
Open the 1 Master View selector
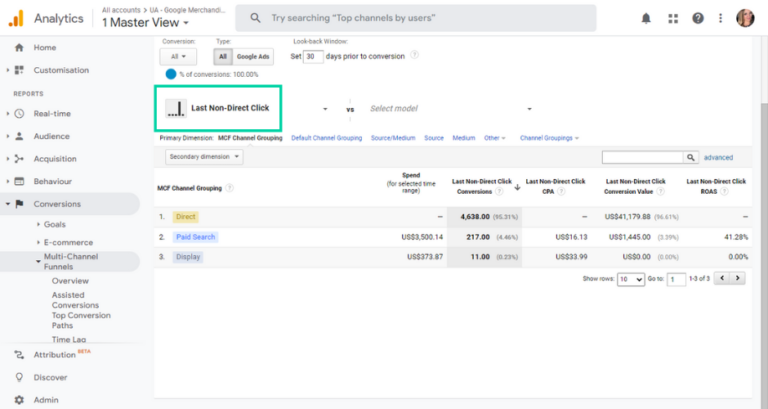[x=145, y=23]
